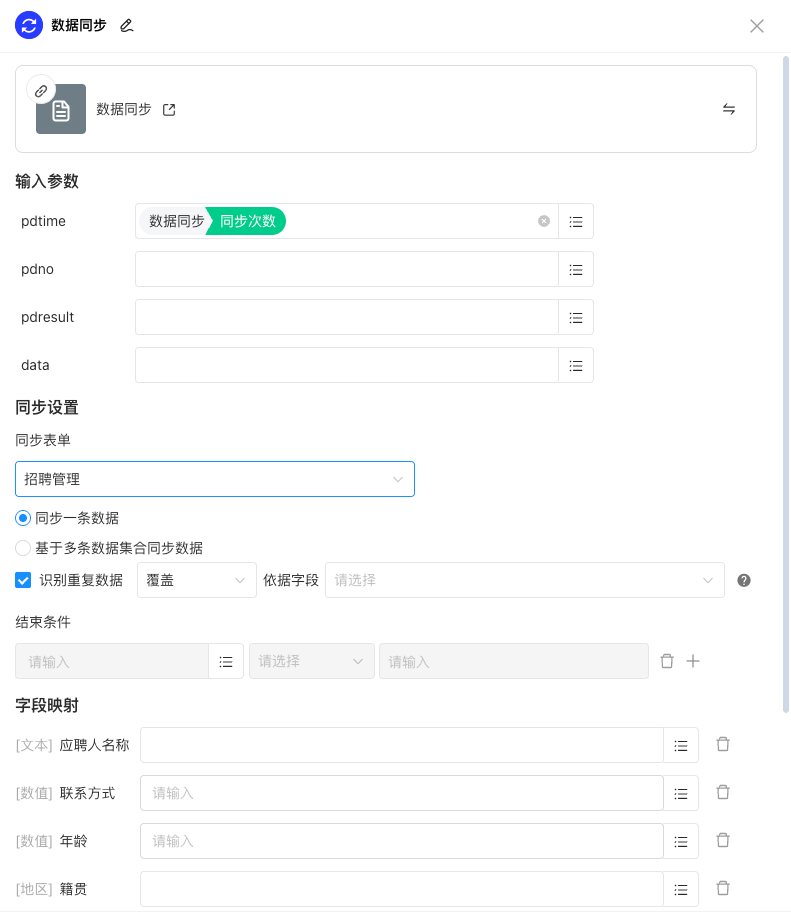
Task: Open the 招聘管理 sync form dropdown
Action: [x=214, y=479]
